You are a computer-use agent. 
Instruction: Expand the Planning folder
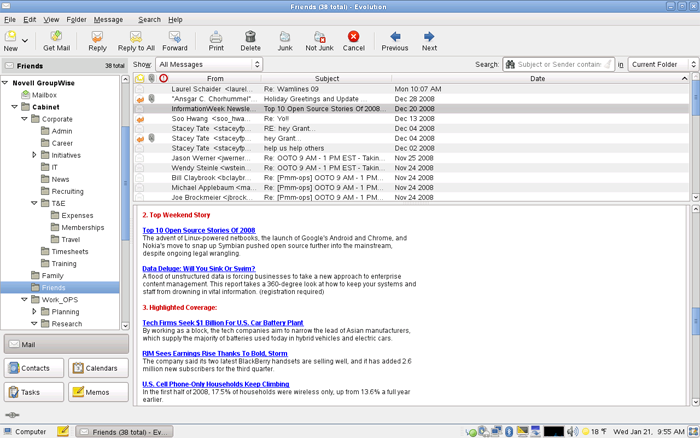pyautogui.click(x=34, y=312)
